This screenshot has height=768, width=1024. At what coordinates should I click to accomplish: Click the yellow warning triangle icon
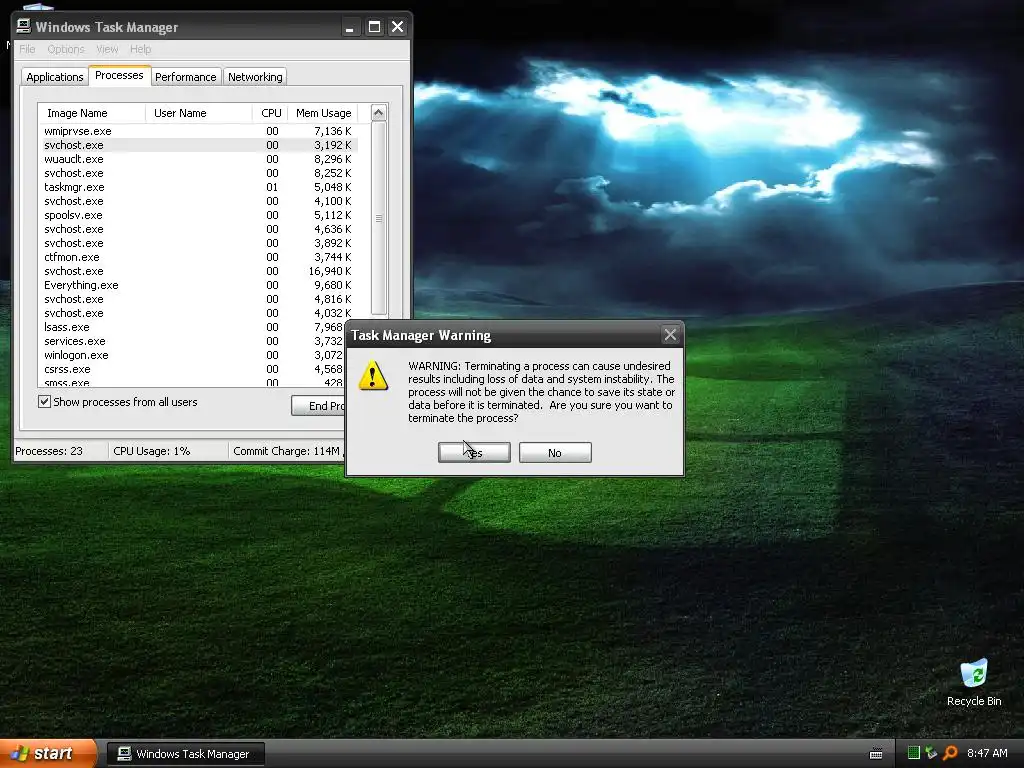click(x=373, y=376)
